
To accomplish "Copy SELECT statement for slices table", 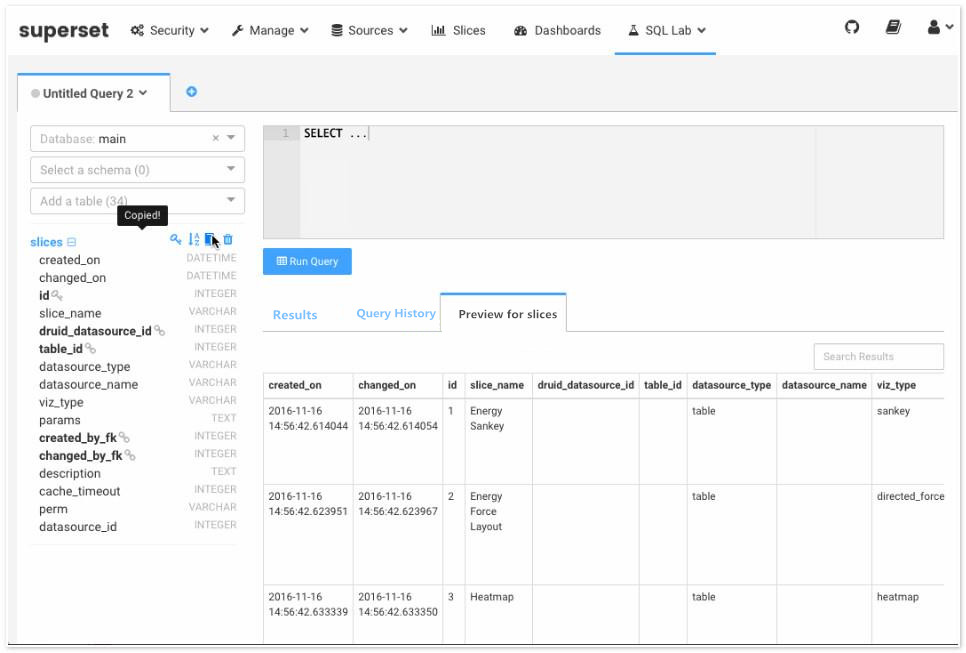I will click(x=209, y=239).
